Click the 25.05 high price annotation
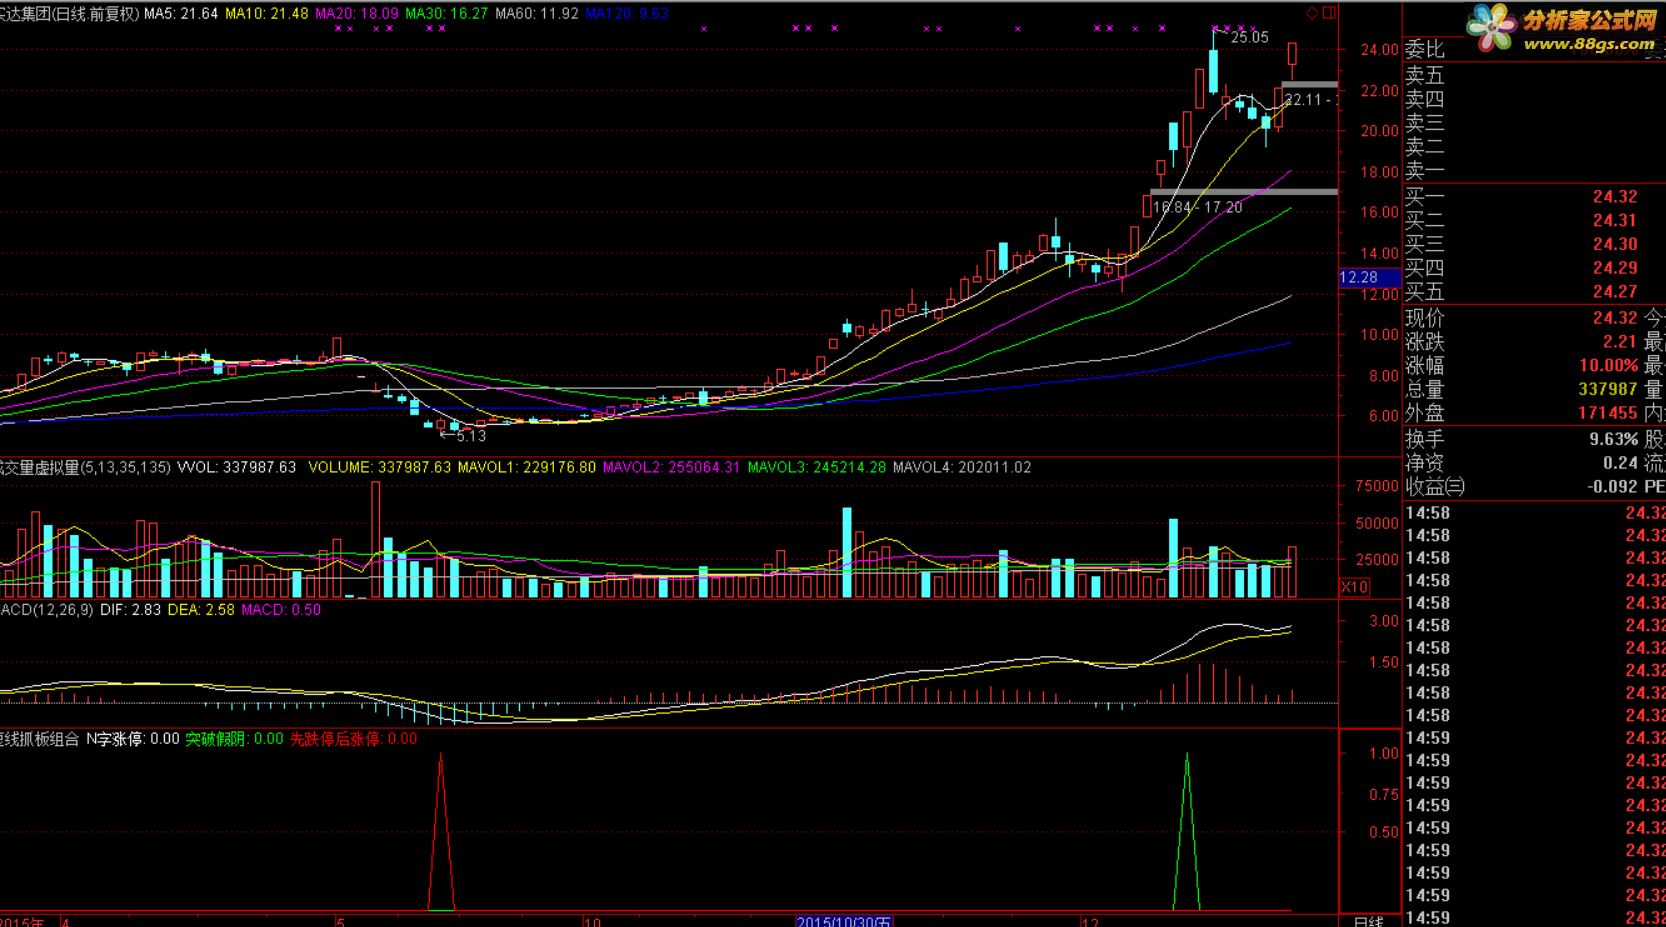 pyautogui.click(x=1249, y=38)
